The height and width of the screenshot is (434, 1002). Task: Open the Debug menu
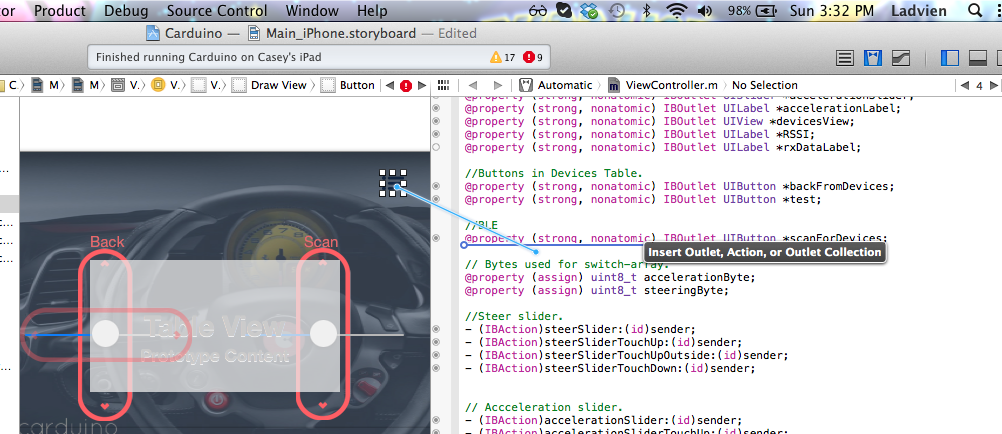[x=126, y=11]
